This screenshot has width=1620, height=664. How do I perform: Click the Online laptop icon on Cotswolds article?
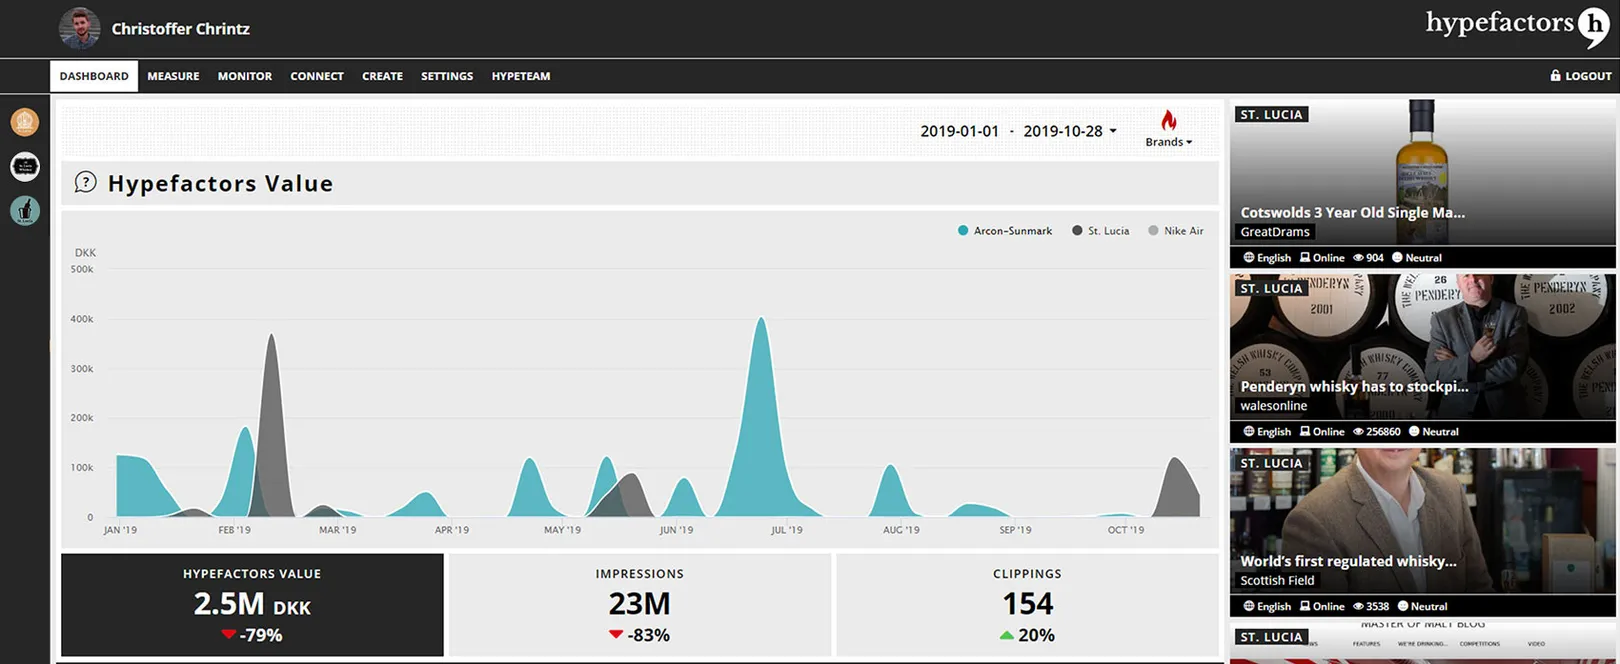pos(1305,257)
